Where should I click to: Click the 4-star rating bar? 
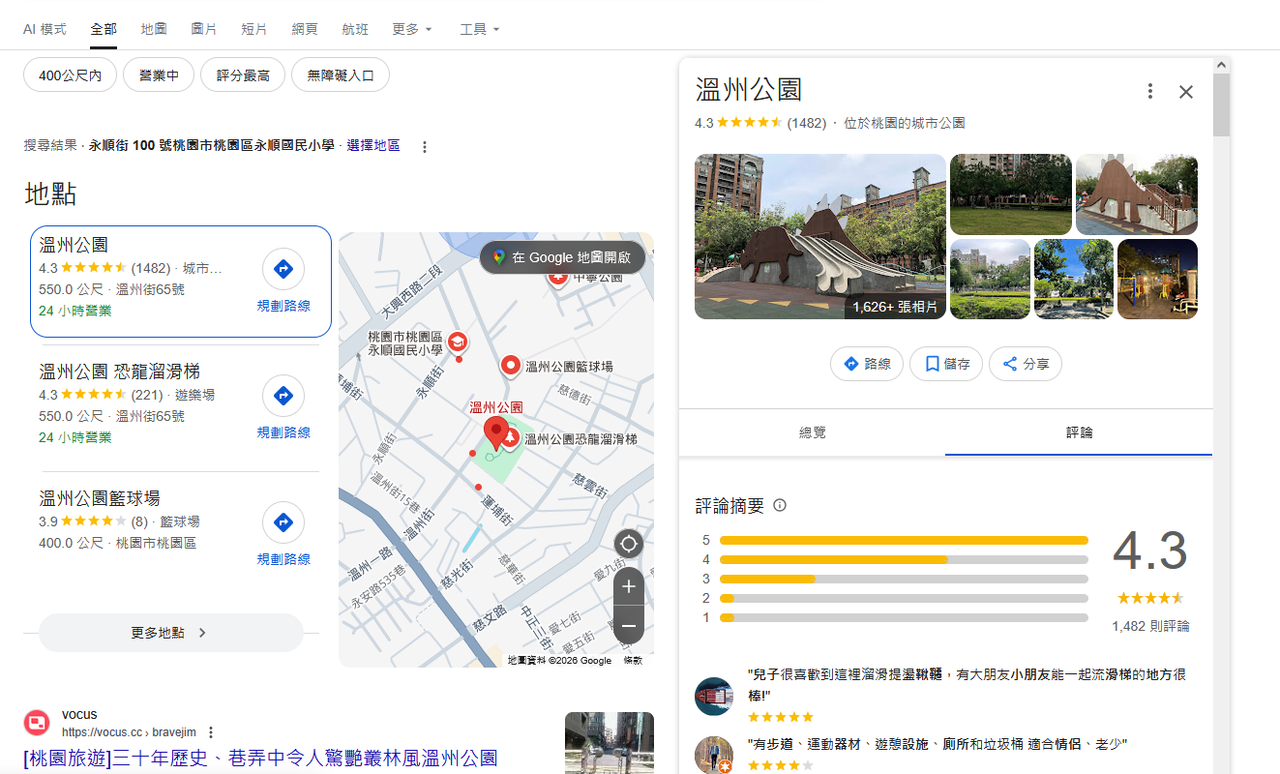pos(903,560)
